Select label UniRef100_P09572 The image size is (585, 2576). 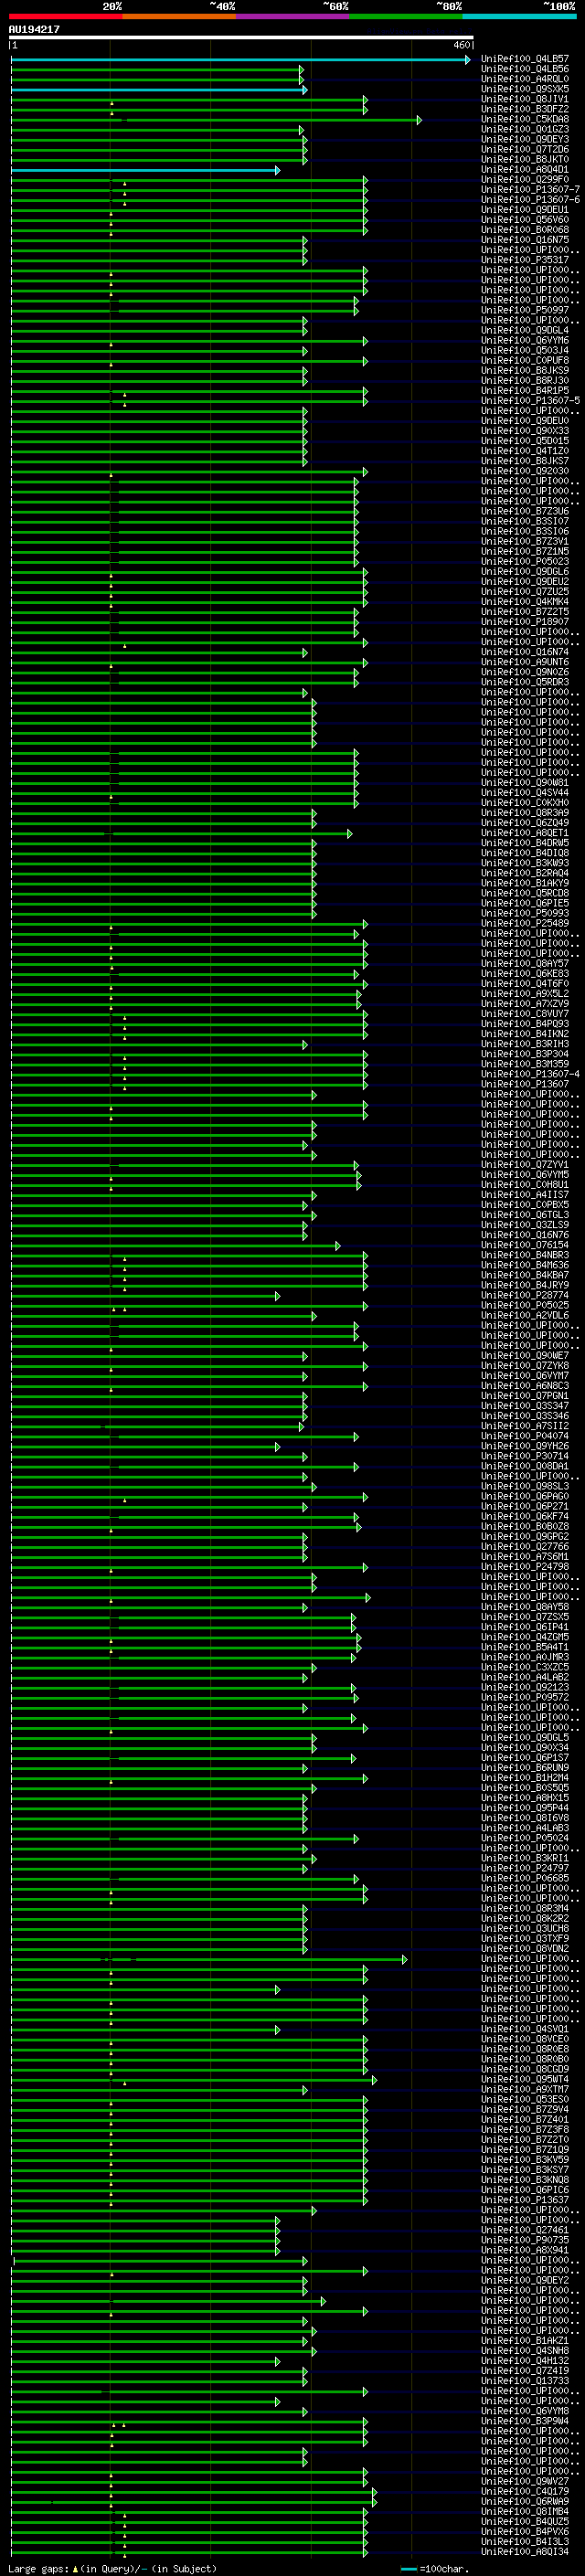pos(525,1697)
